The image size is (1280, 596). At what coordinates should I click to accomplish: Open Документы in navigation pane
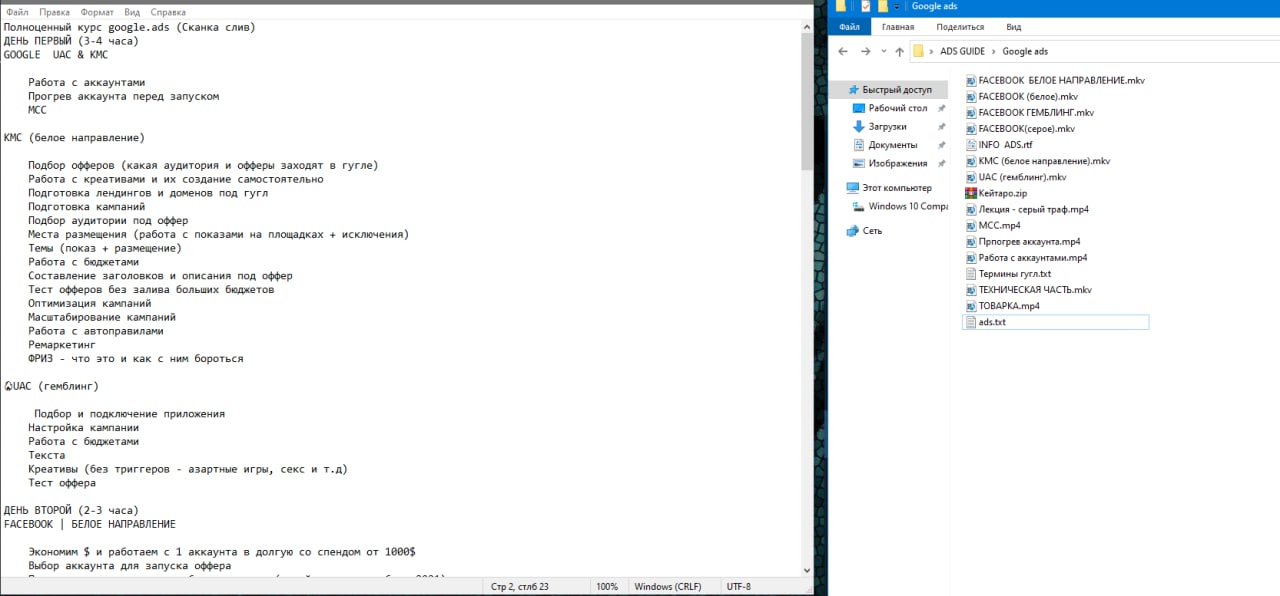[x=892, y=145]
